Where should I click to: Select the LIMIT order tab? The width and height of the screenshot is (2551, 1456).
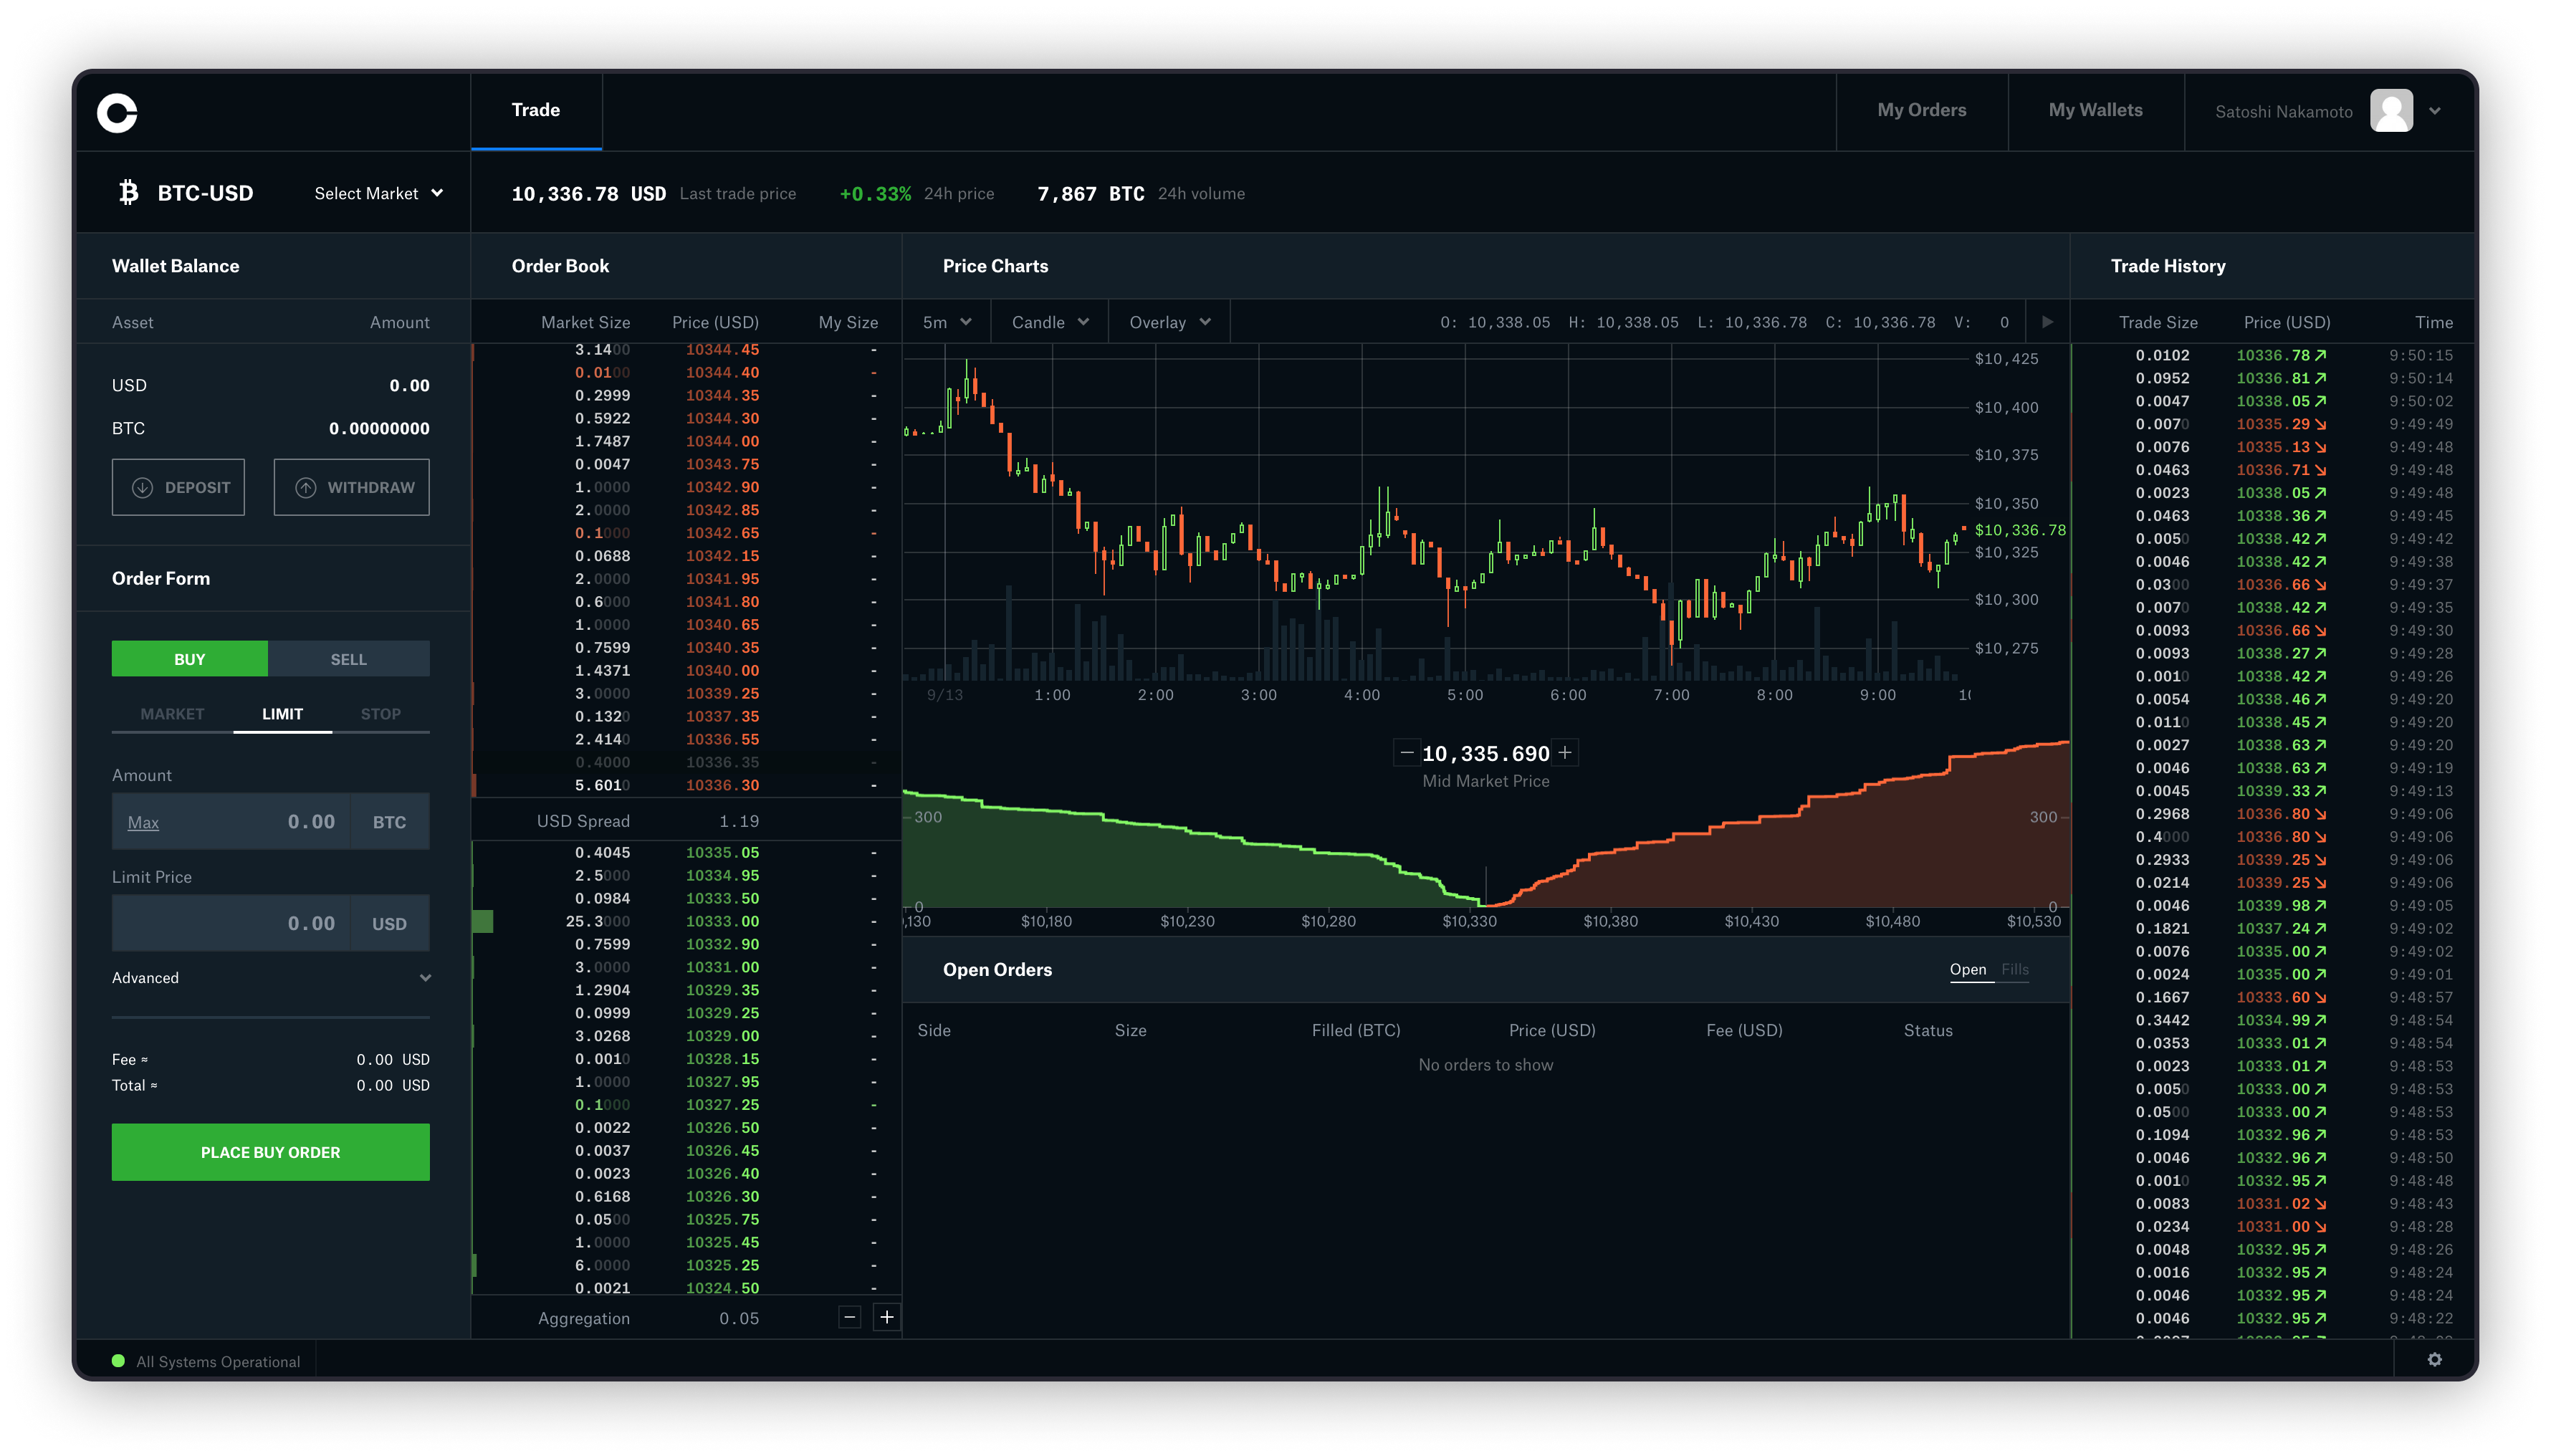tap(280, 713)
